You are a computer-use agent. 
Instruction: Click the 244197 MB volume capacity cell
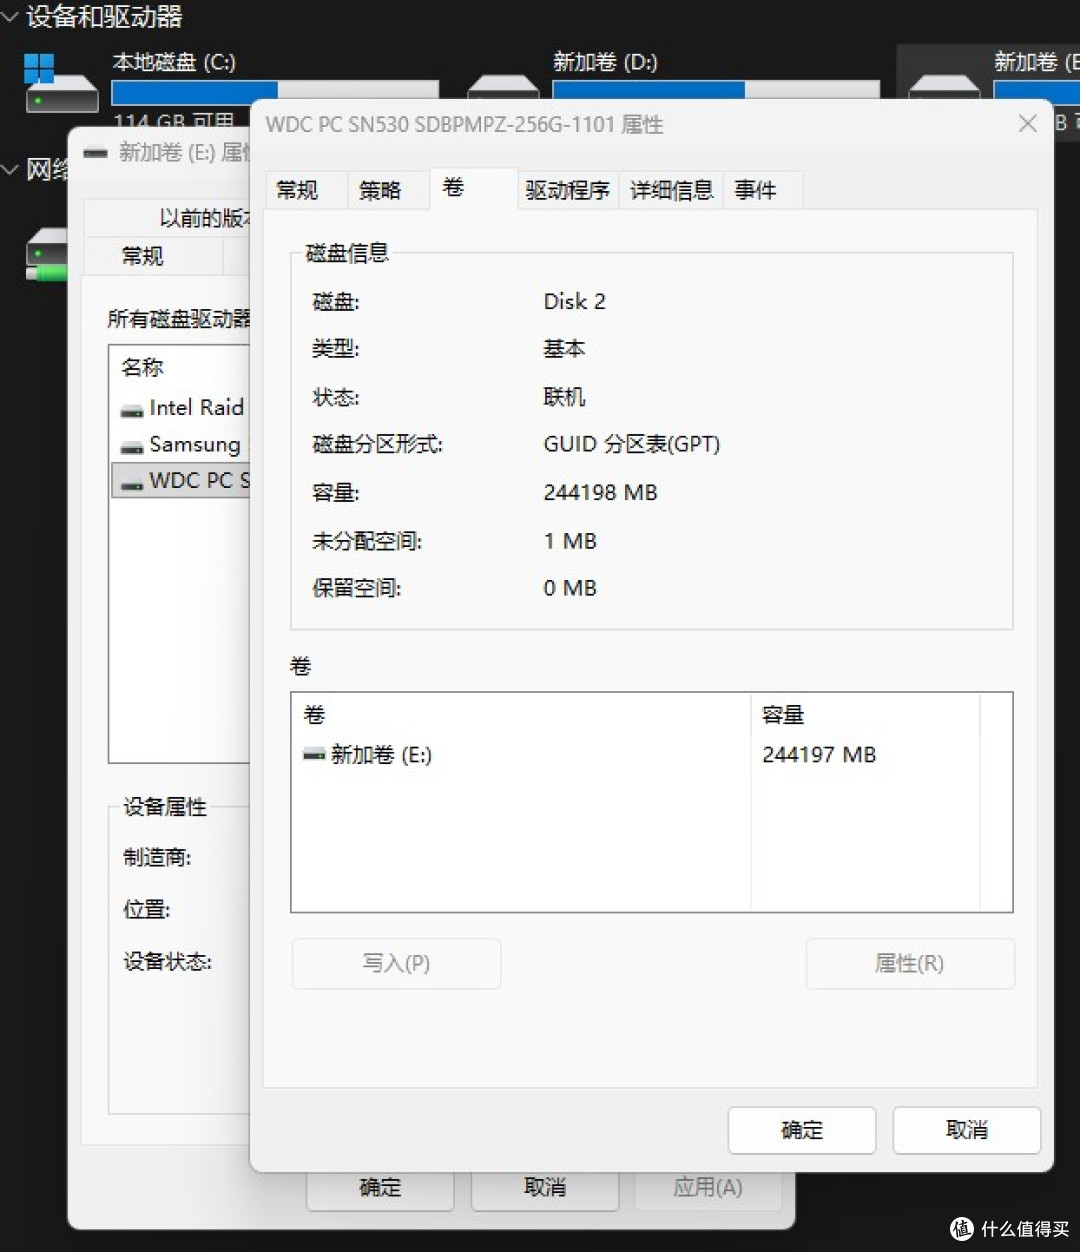(819, 755)
